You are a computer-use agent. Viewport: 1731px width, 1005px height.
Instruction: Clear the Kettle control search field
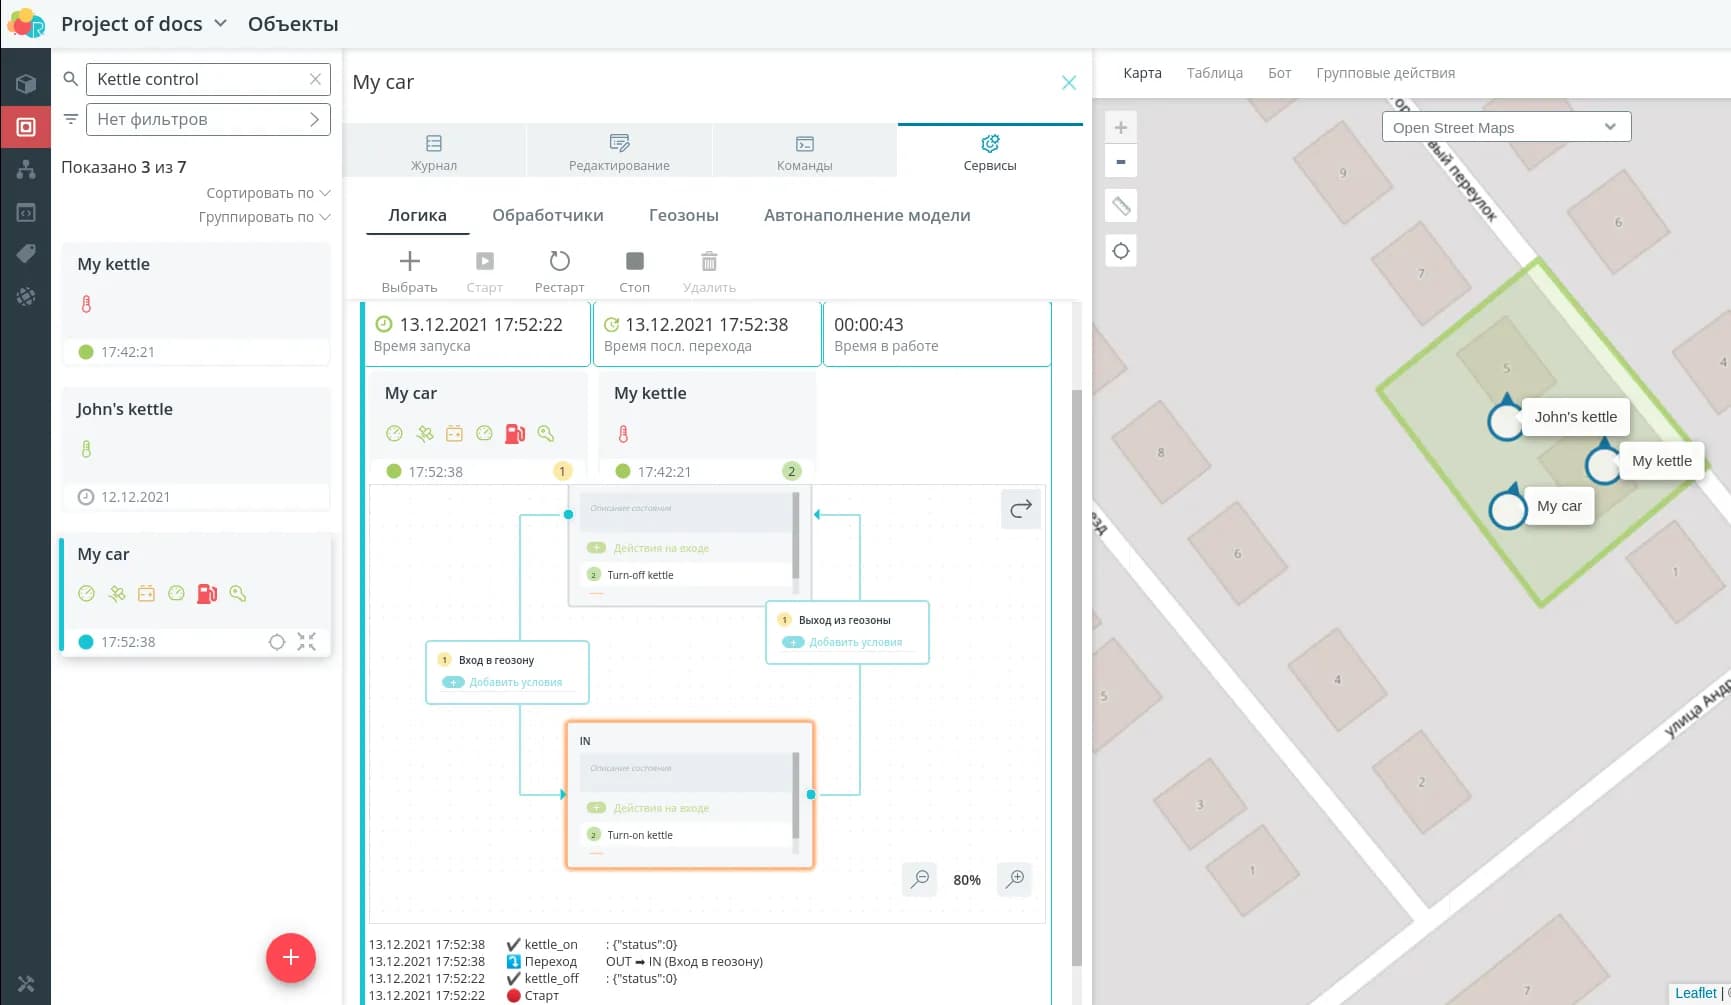pyautogui.click(x=315, y=79)
